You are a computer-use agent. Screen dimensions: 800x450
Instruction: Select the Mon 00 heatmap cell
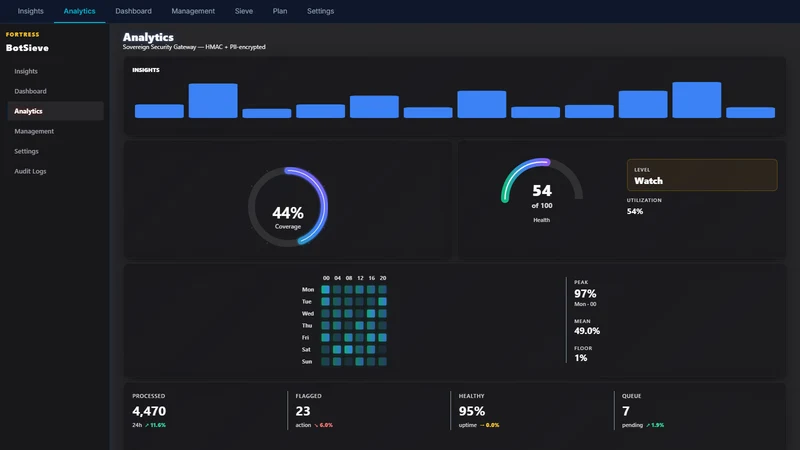point(326,290)
